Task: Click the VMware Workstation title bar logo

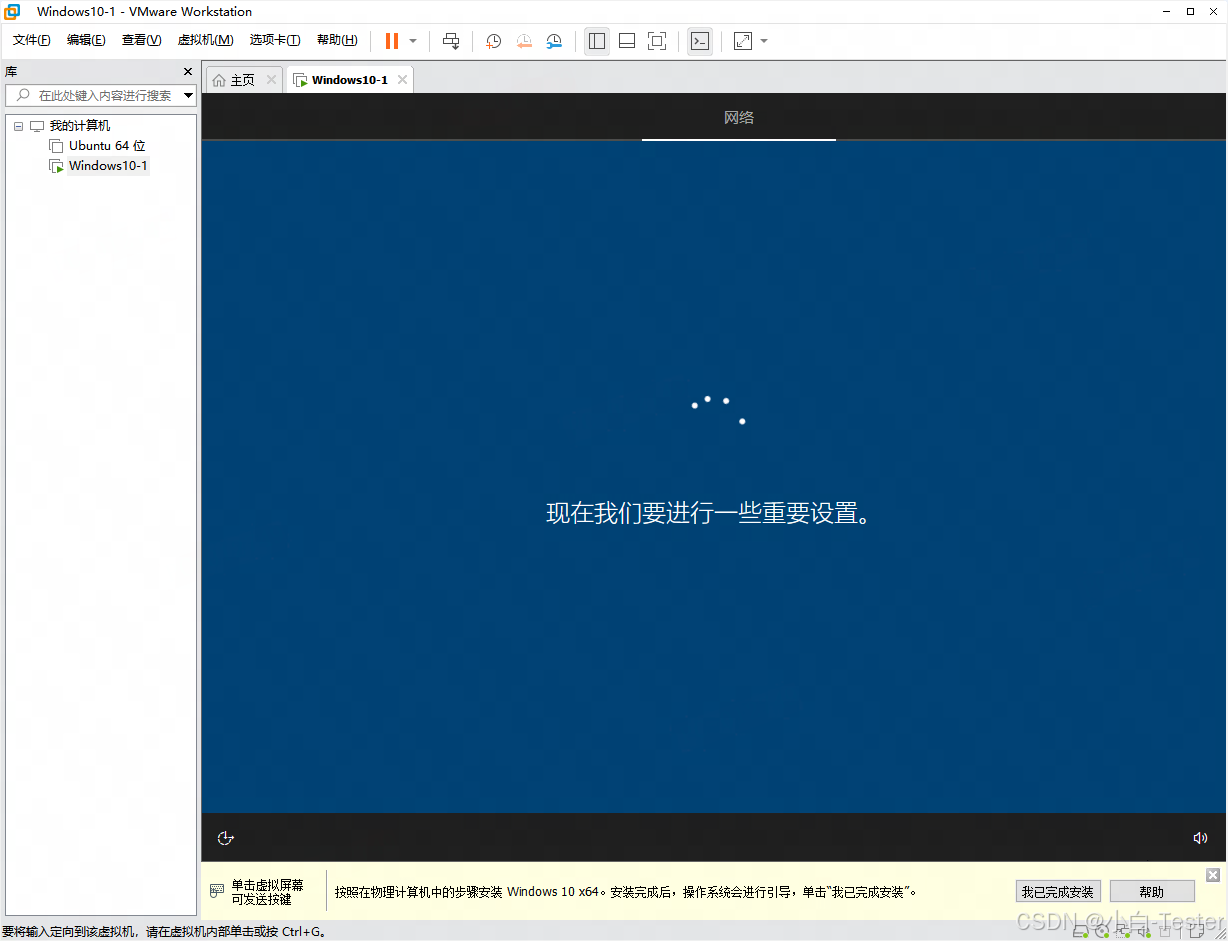Action: coord(13,11)
